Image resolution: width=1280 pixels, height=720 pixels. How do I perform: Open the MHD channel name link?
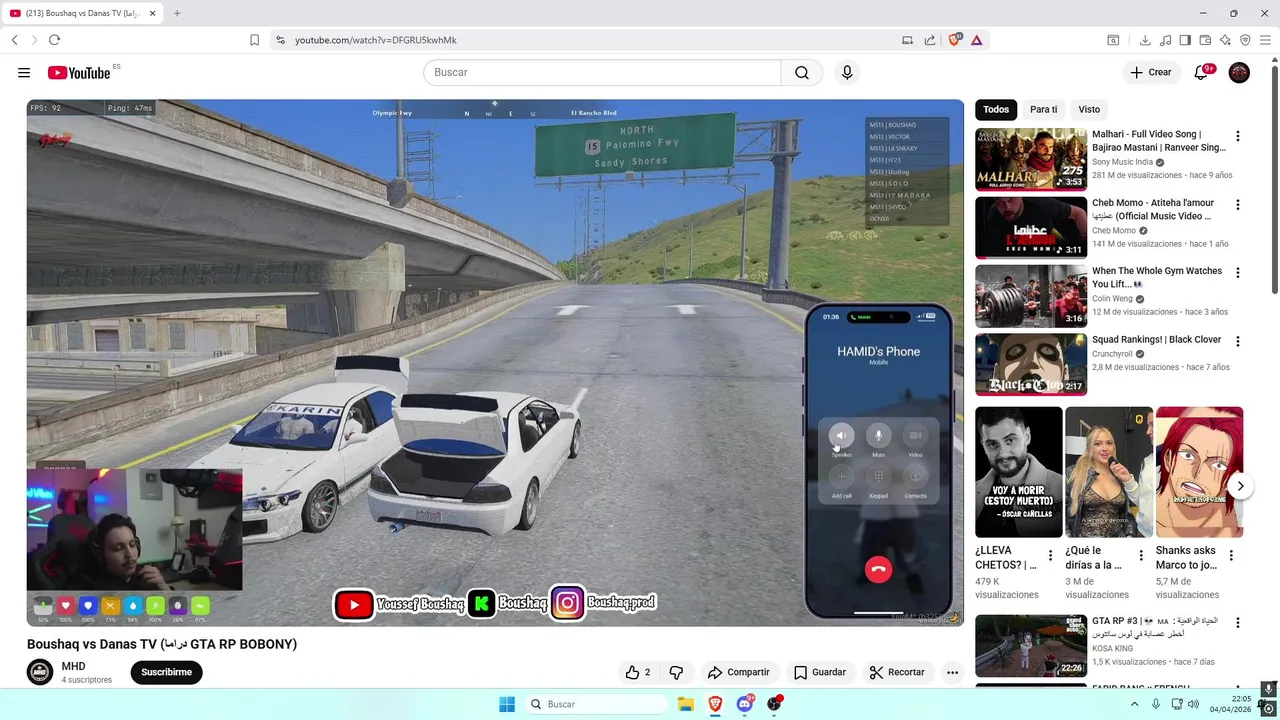pyautogui.click(x=73, y=666)
